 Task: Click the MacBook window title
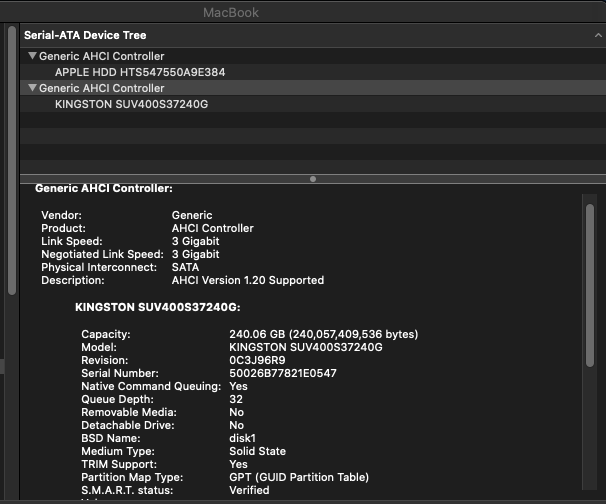click(231, 13)
